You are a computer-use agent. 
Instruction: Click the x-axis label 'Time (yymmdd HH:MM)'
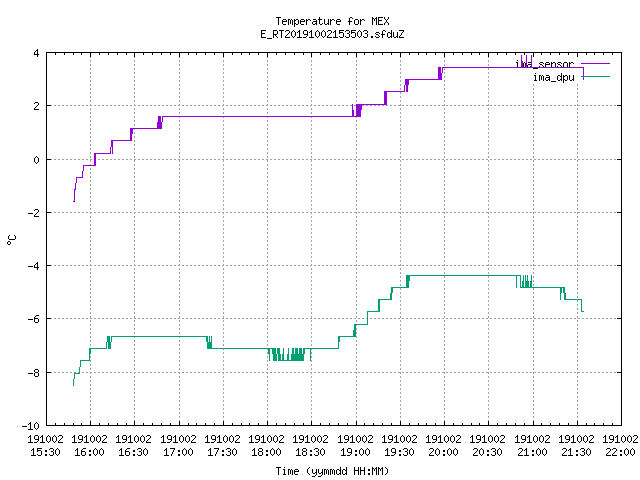tap(332, 471)
